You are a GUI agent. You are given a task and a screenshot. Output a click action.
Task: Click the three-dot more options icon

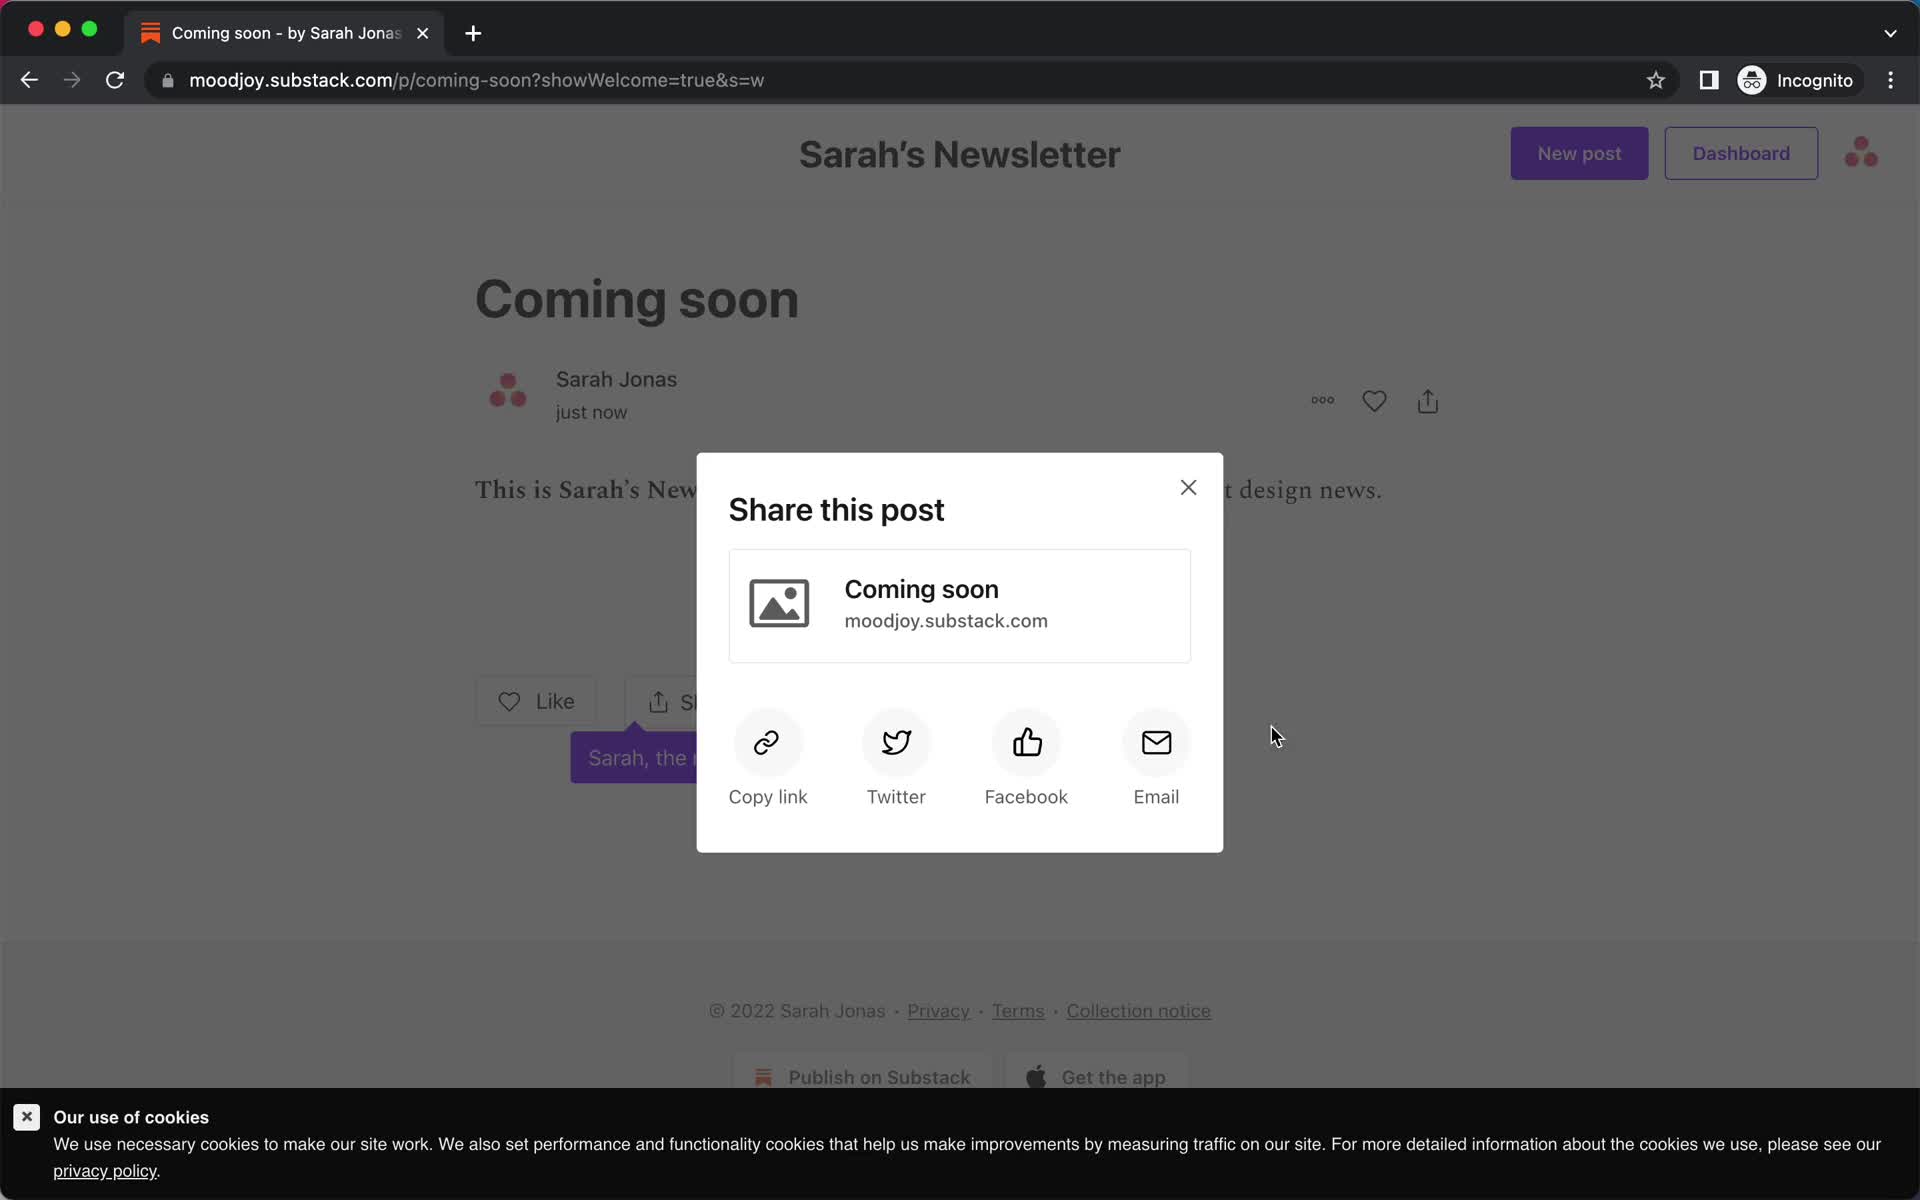[x=1321, y=400]
